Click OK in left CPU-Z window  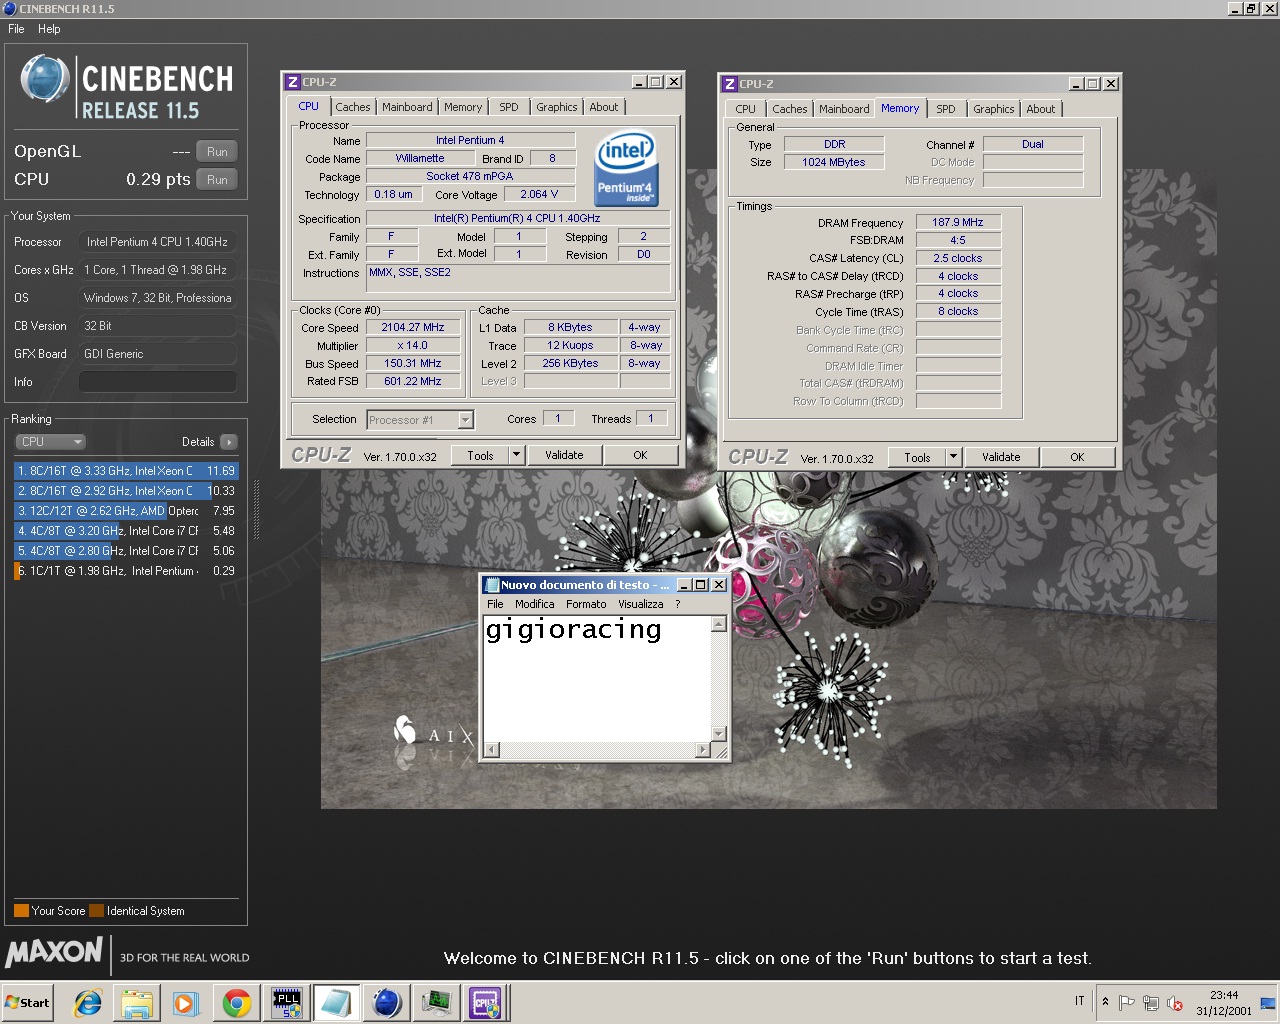[x=640, y=456]
